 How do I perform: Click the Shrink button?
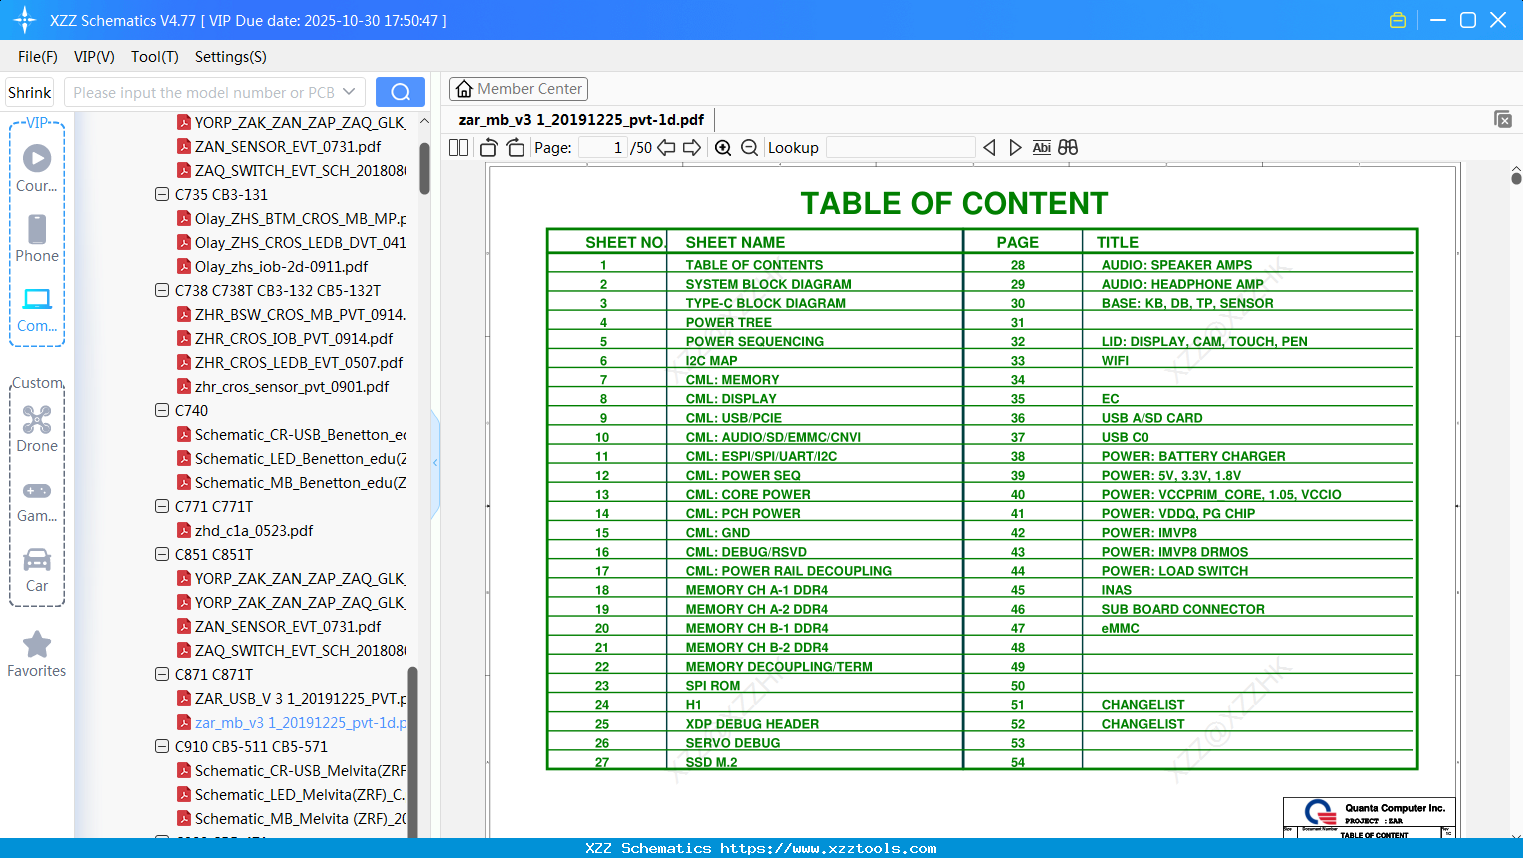(30, 92)
